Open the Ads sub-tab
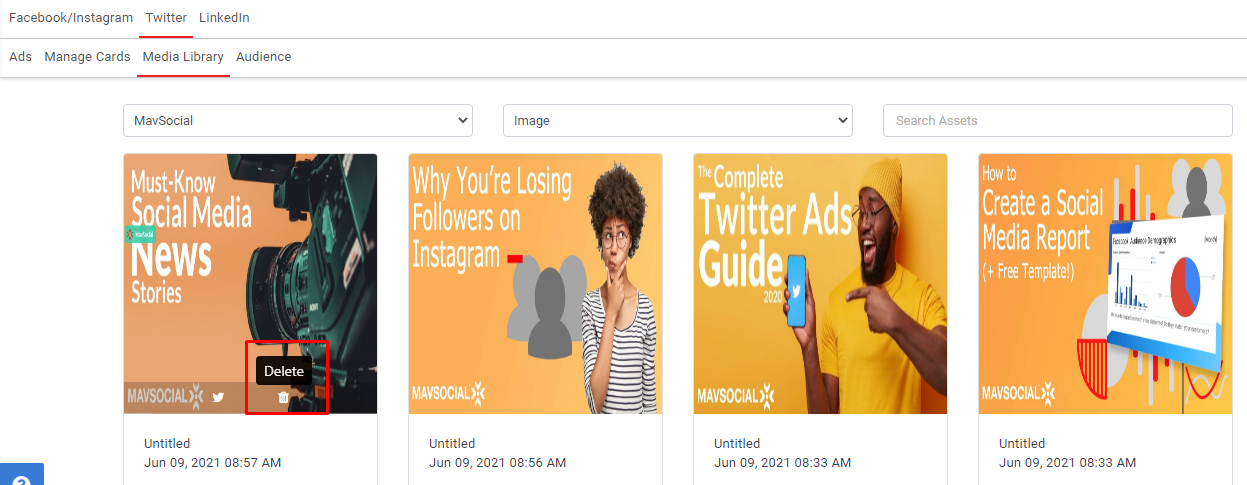 click(x=20, y=57)
